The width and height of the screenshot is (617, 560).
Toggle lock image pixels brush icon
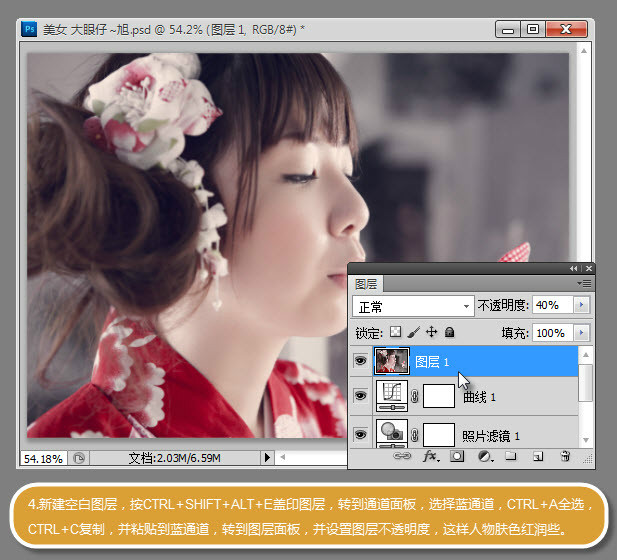coord(413,332)
